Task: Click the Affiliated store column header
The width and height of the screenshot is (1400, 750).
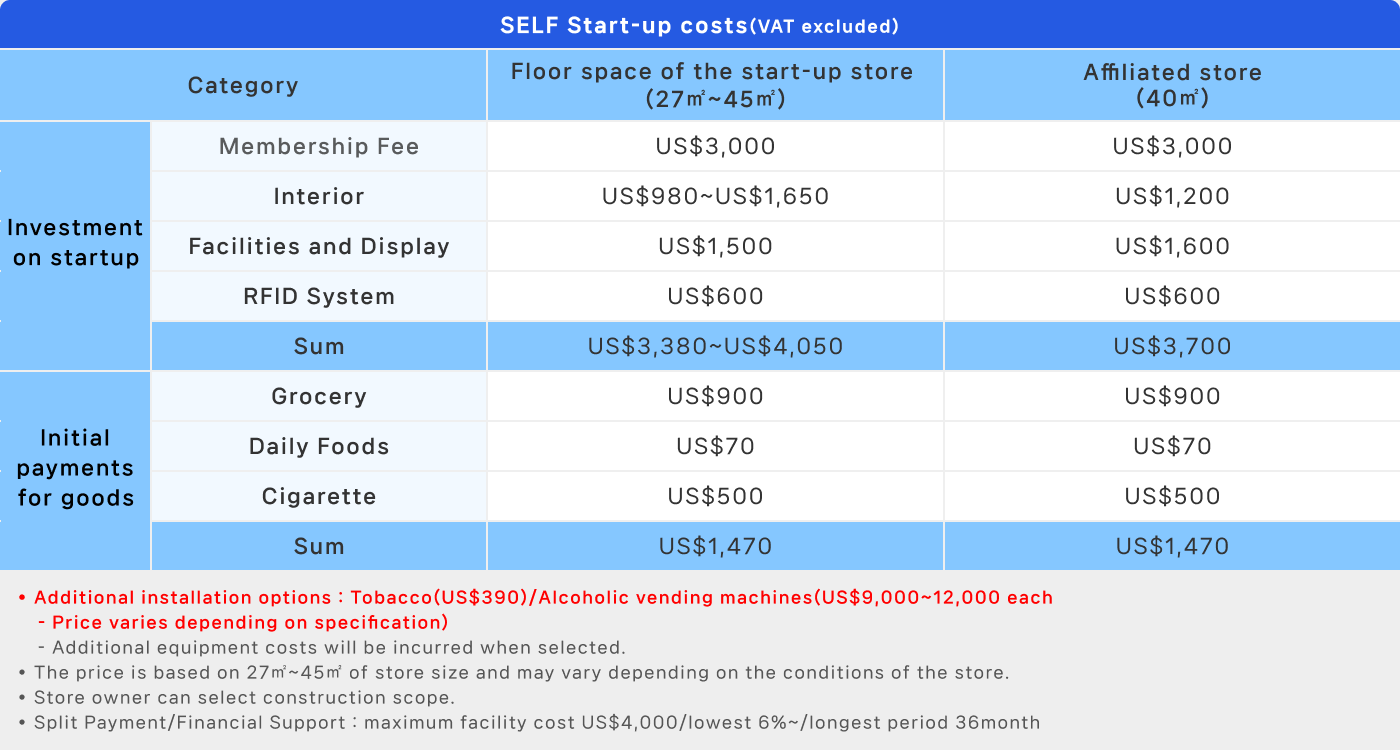Action: click(1172, 85)
